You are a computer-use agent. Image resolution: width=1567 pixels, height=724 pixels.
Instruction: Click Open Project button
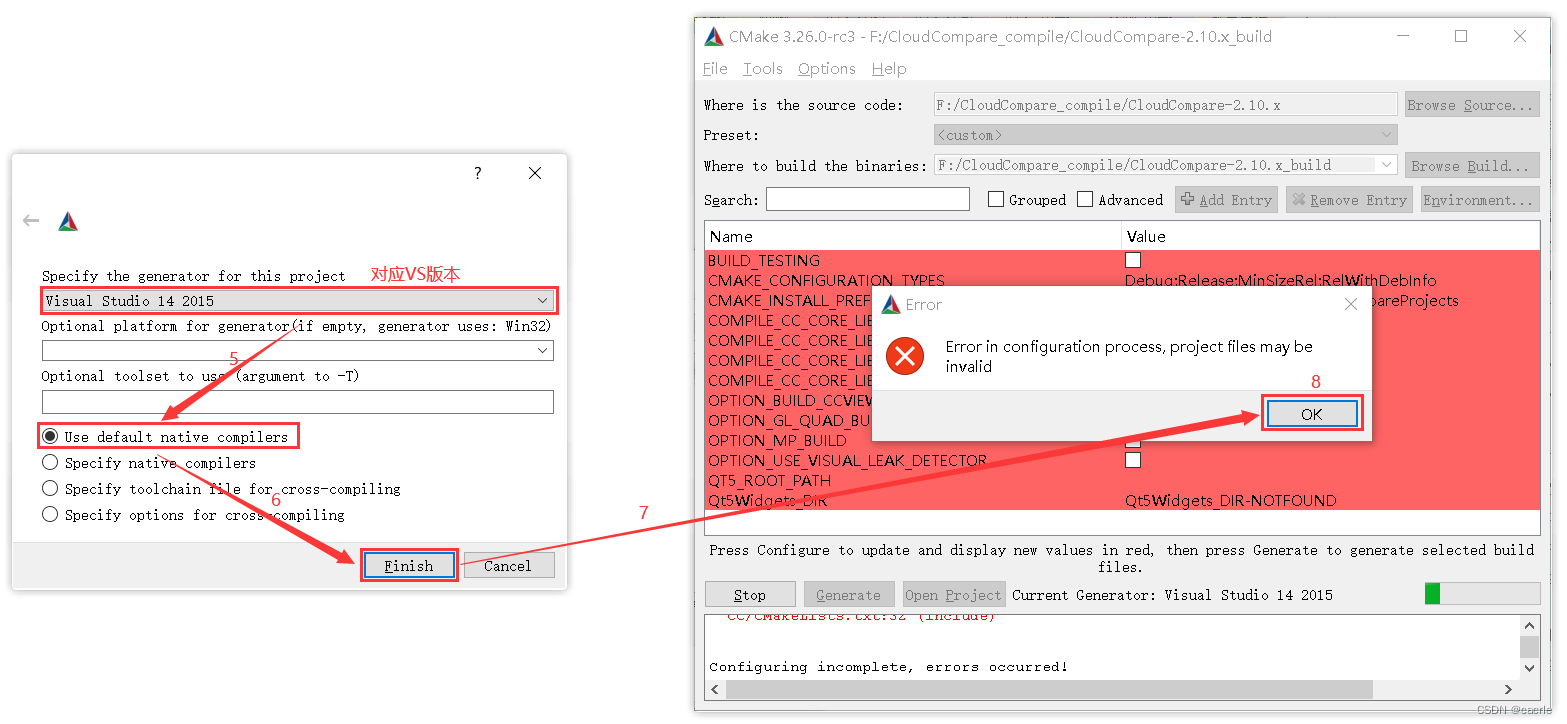click(953, 594)
